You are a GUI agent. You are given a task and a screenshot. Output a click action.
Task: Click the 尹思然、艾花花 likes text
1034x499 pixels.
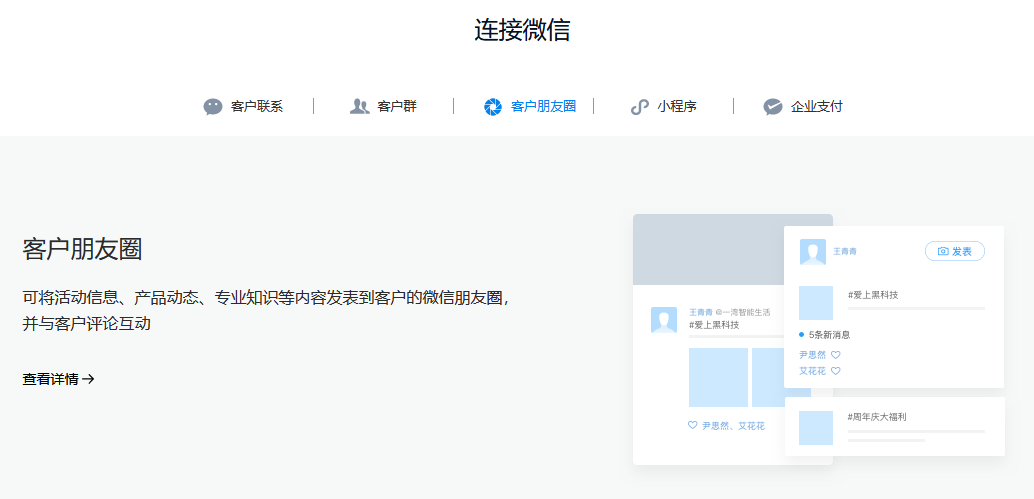[733, 426]
